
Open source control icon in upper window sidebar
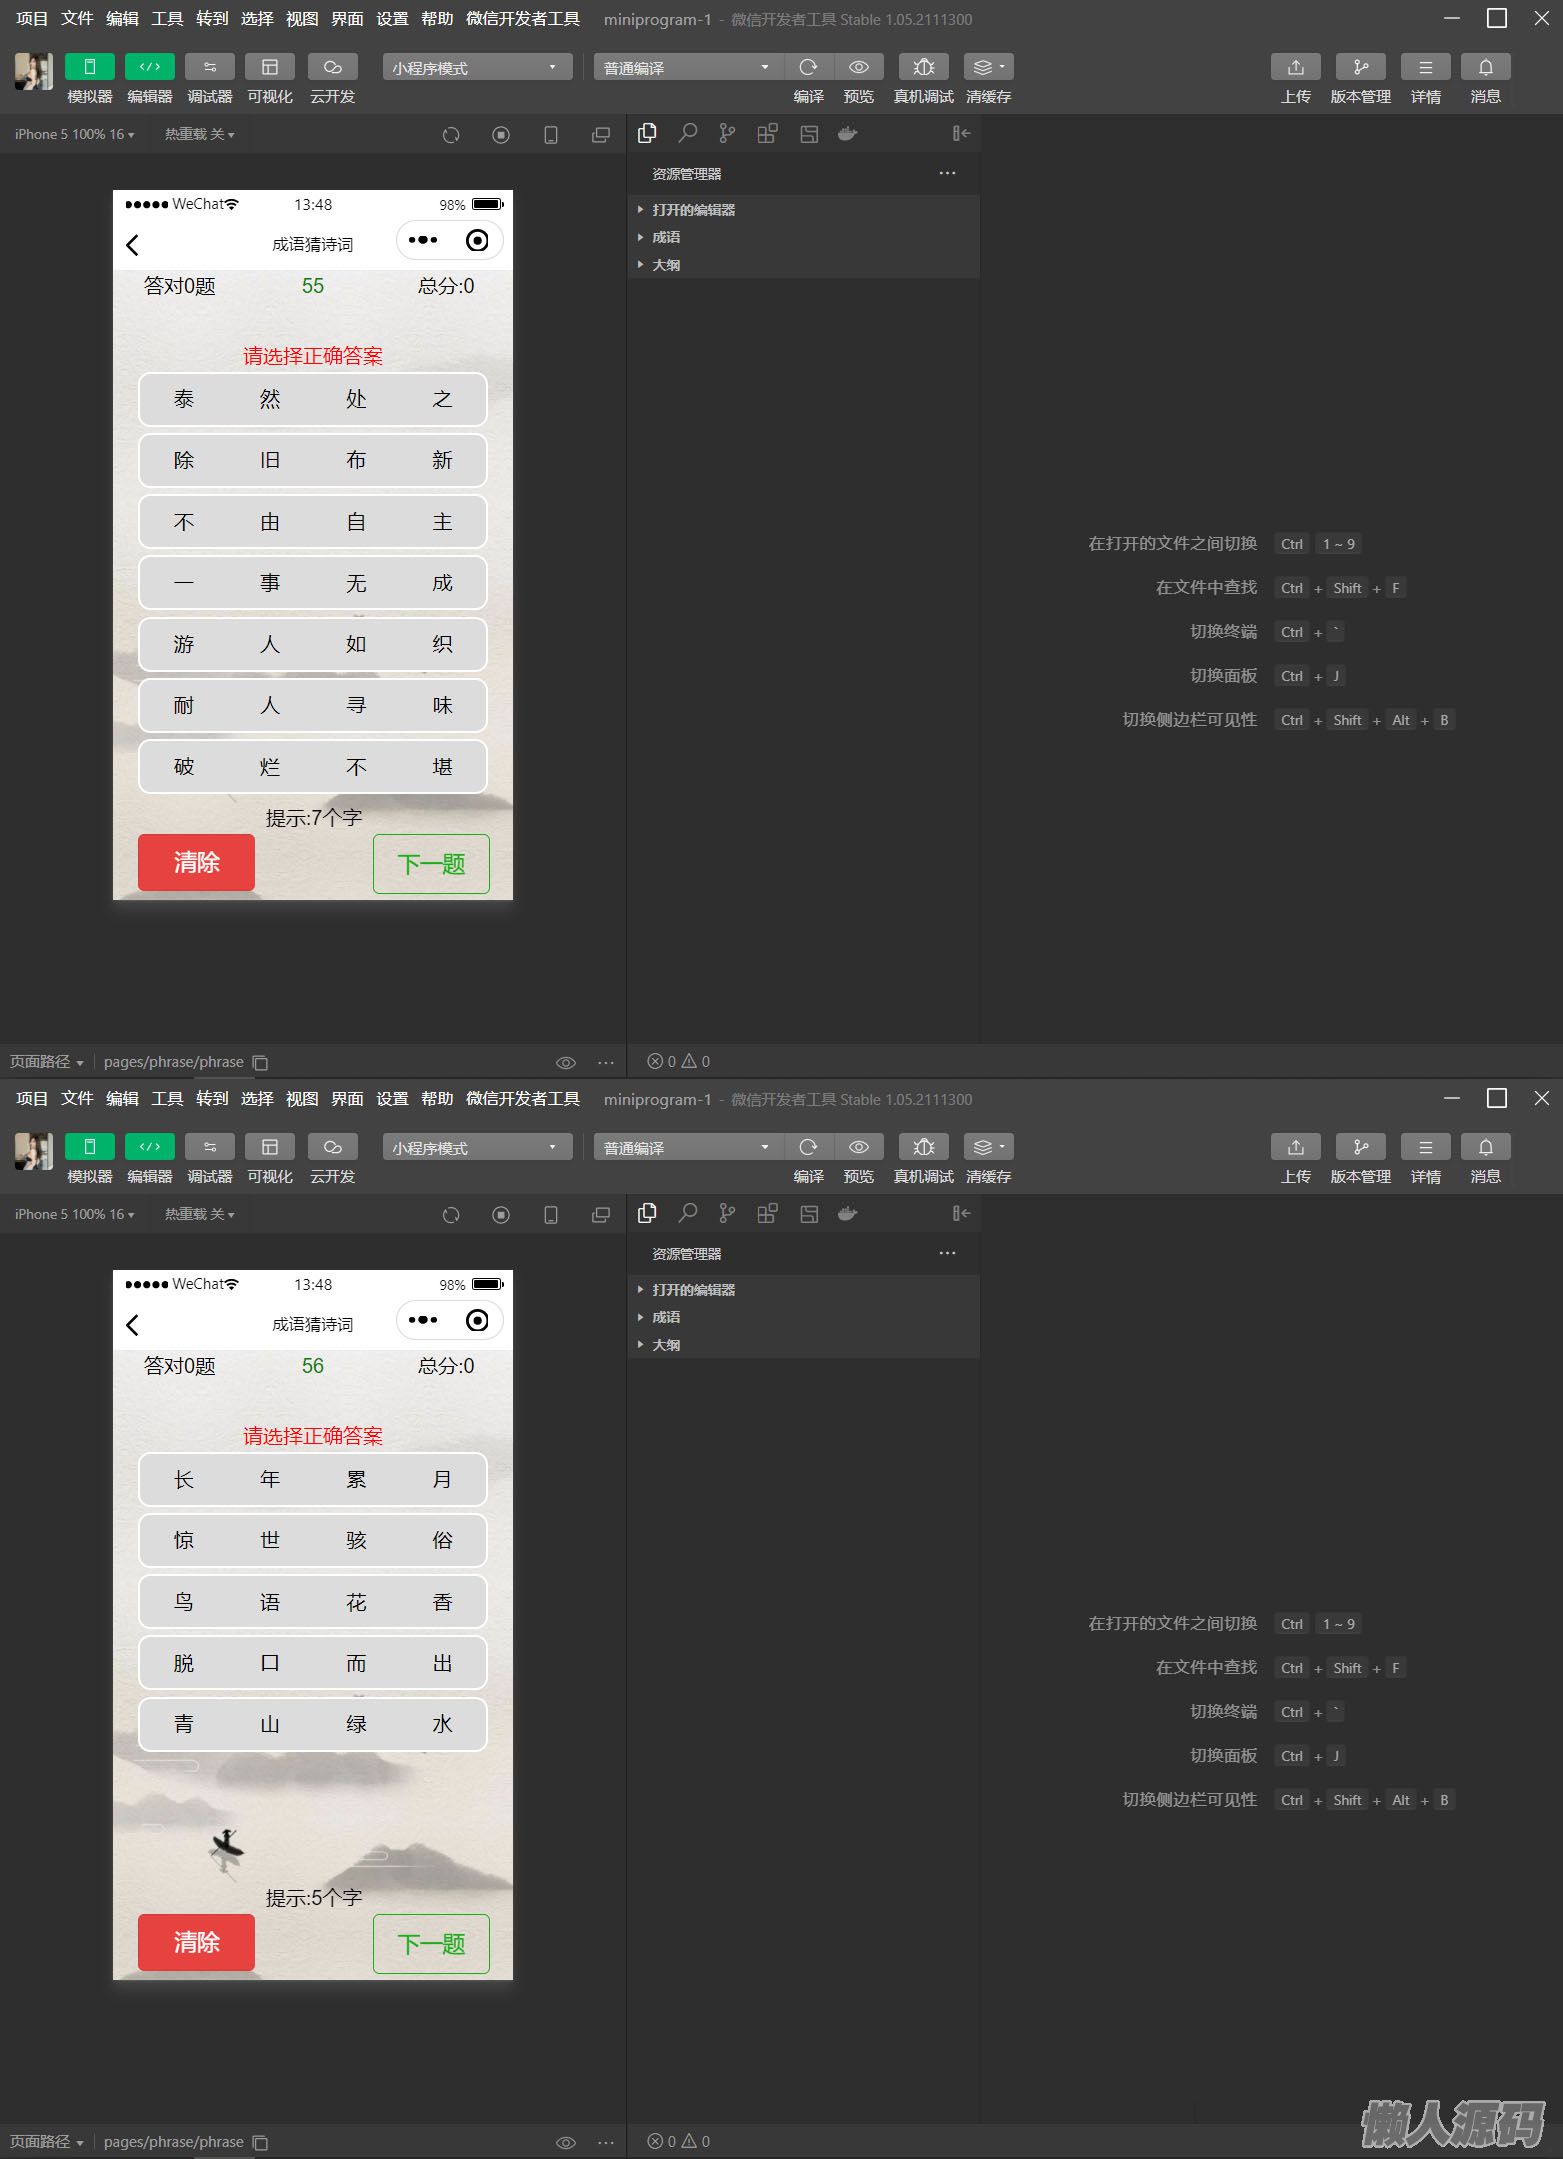(x=727, y=133)
